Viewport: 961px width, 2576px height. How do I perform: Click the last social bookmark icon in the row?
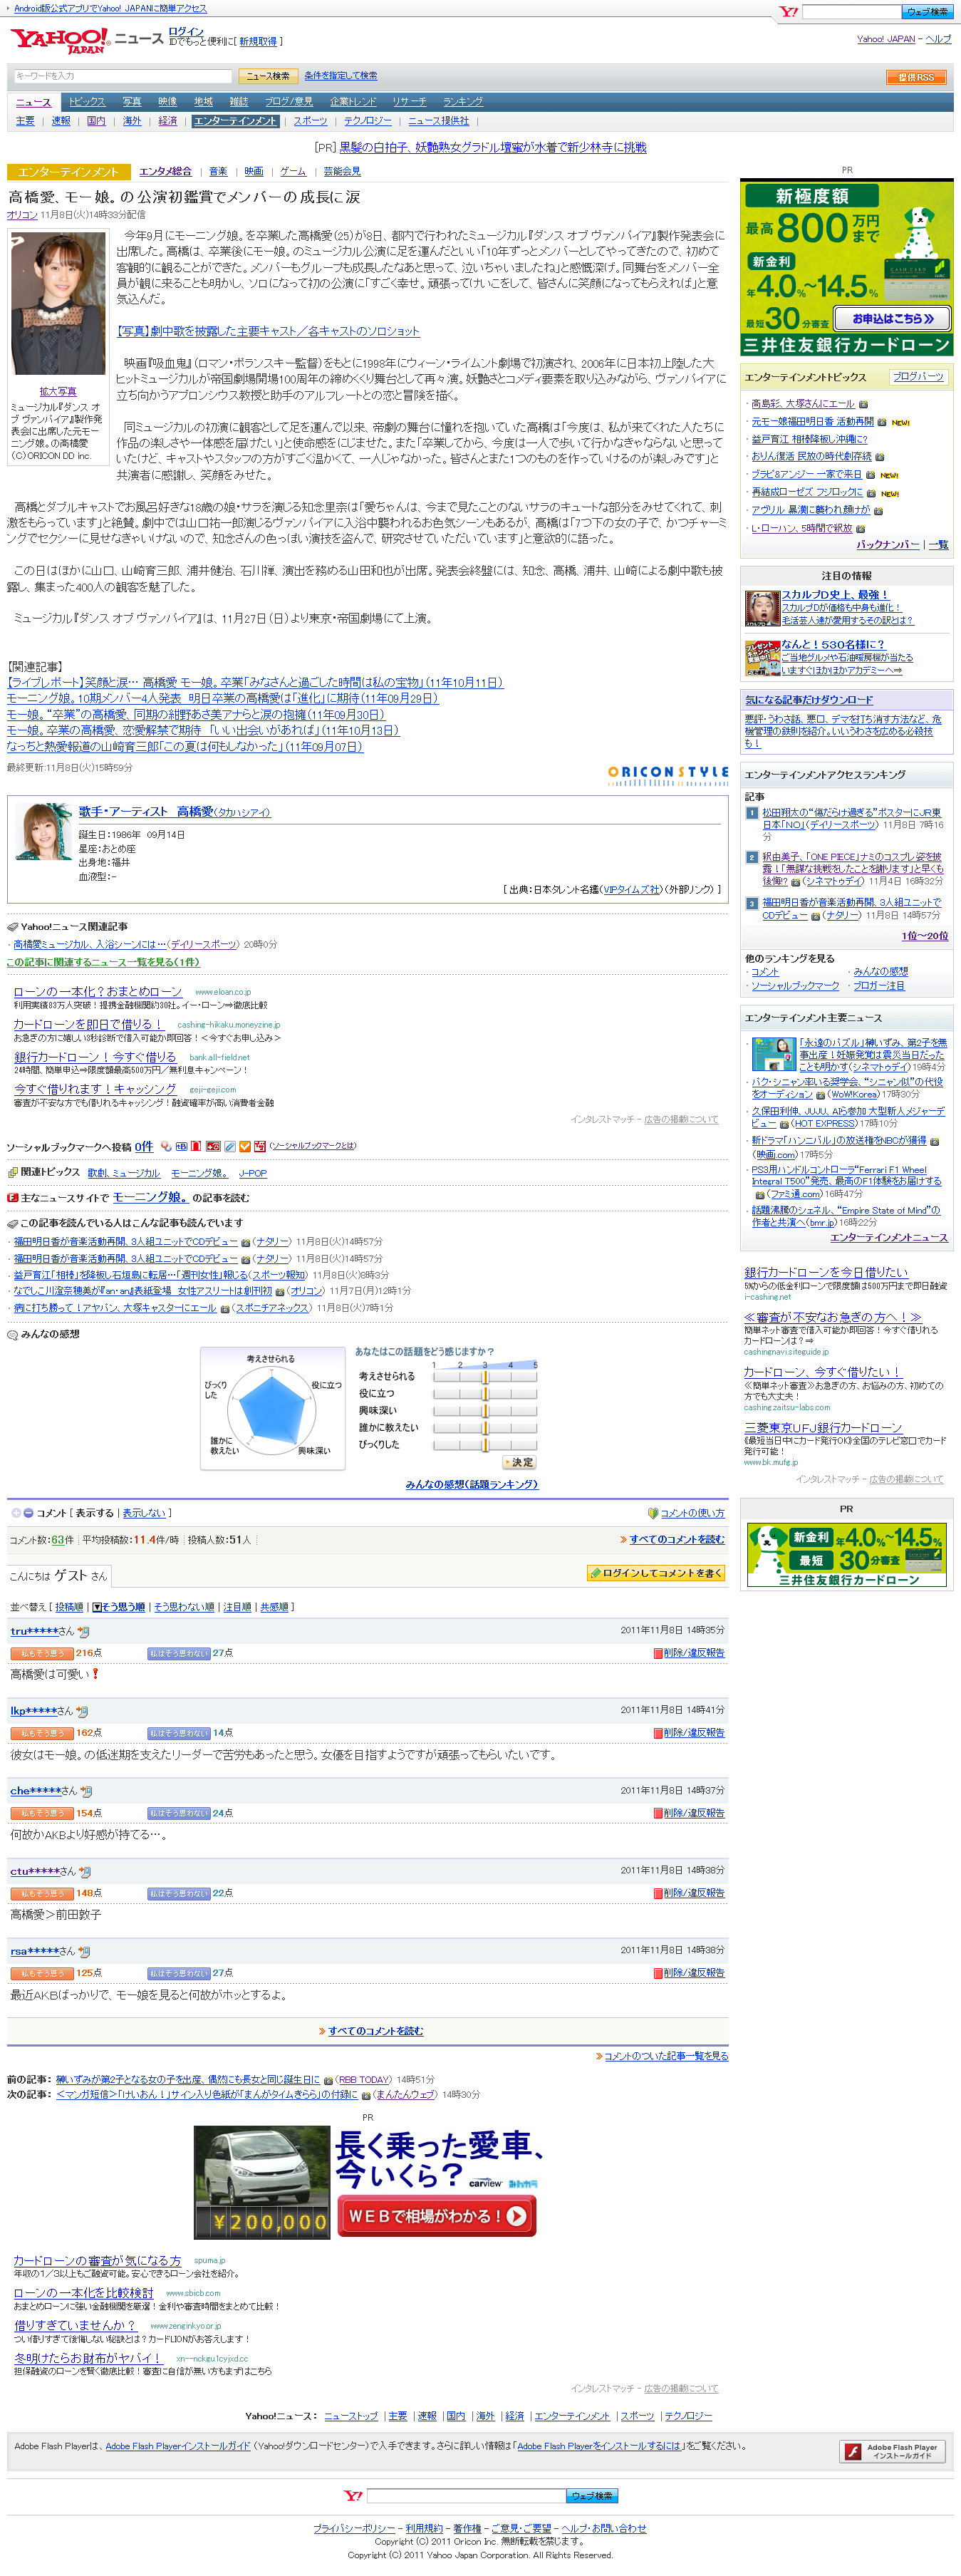click(260, 1146)
